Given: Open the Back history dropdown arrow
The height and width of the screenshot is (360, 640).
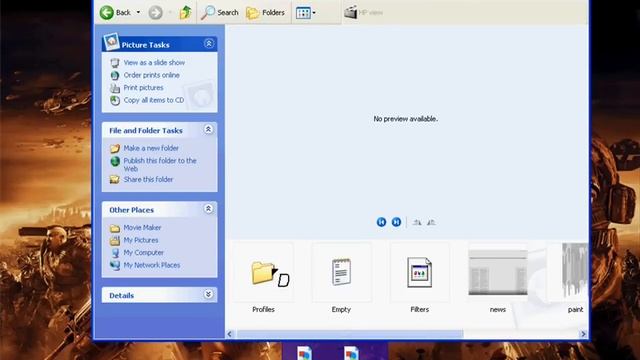Looking at the screenshot, I should click(138, 13).
